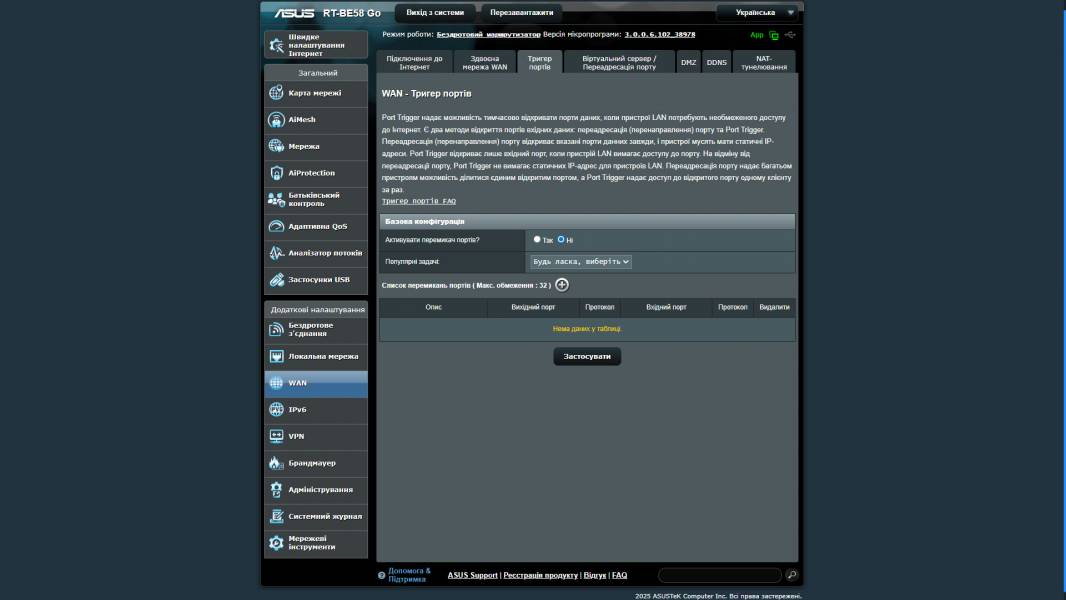Select the 'Ні' radio to disable port trigger
This screenshot has height=600, width=1066.
(x=561, y=239)
